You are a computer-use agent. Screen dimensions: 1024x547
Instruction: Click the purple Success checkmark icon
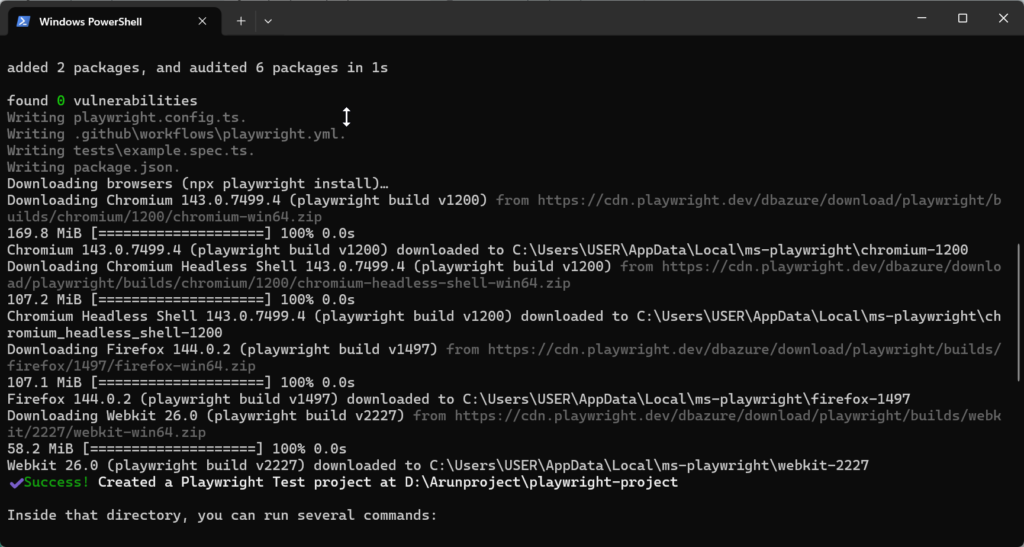pos(15,482)
